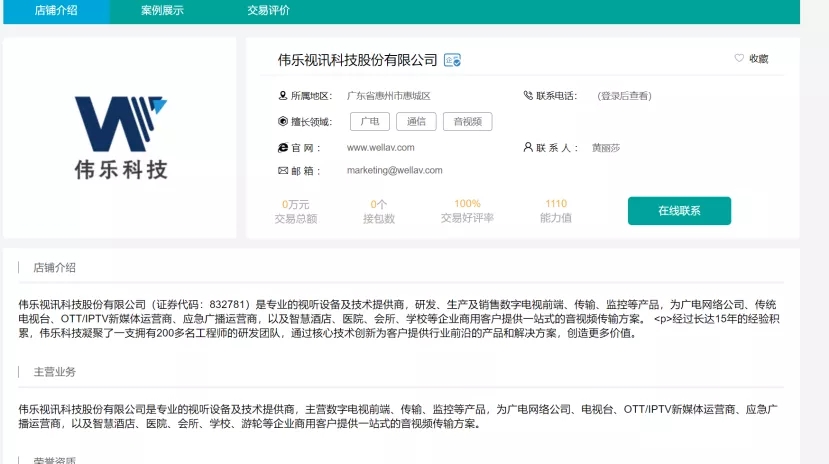Click the region text 广东省惠州市惠城区
829x464 pixels.
point(389,96)
